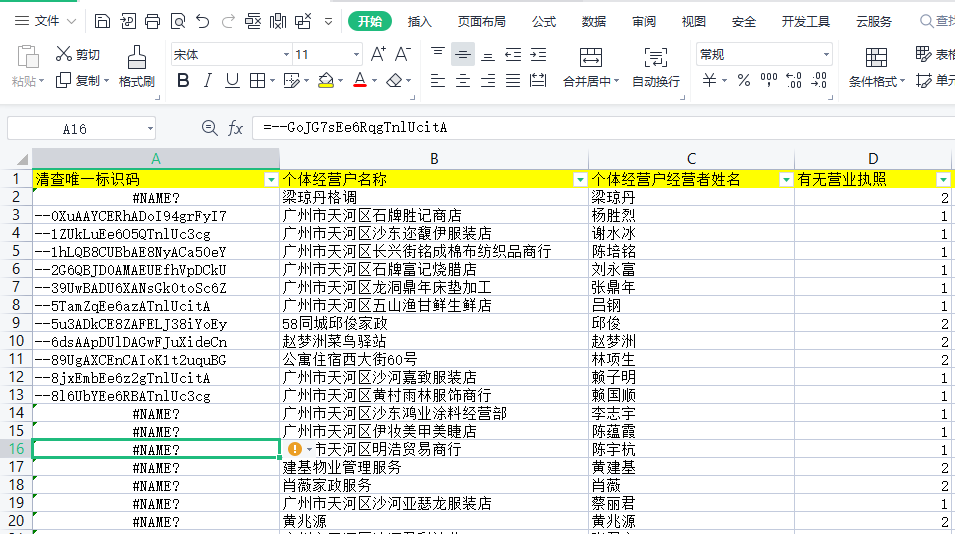Expand the name box A16 dropdown arrow
The image size is (955, 534).
pos(150,128)
